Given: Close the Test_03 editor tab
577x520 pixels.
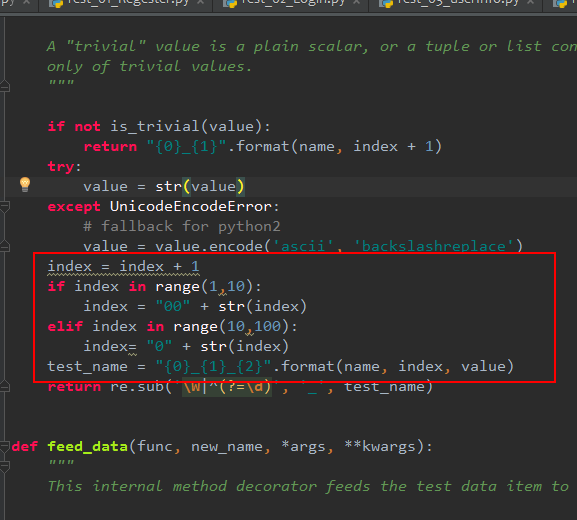Looking at the screenshot, I should [x=531, y=3].
